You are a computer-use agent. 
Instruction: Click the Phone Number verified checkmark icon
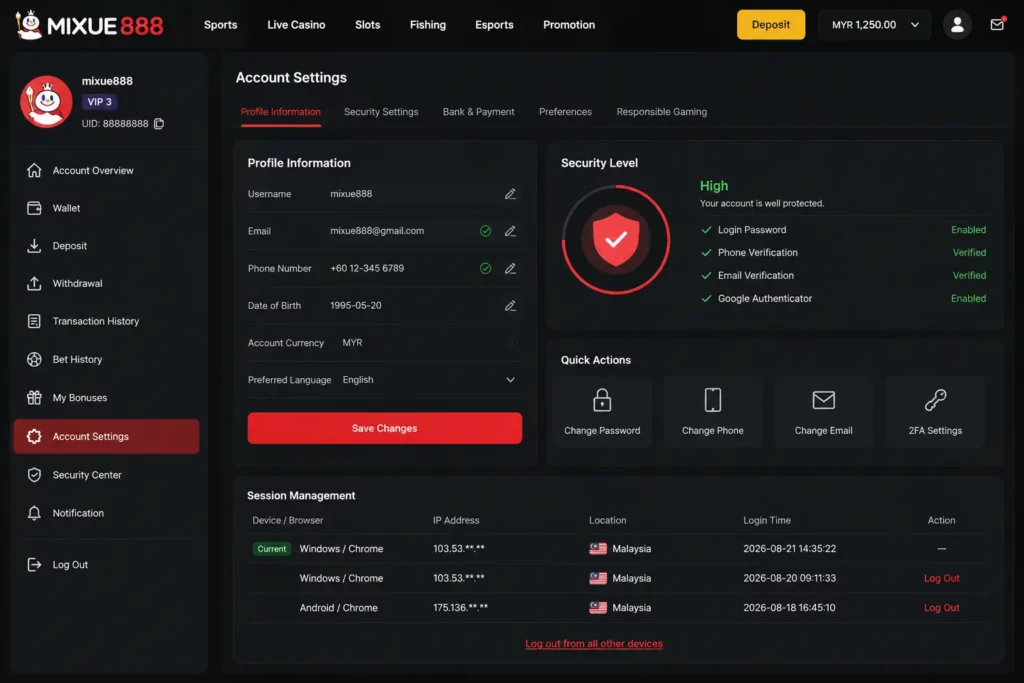(x=485, y=268)
